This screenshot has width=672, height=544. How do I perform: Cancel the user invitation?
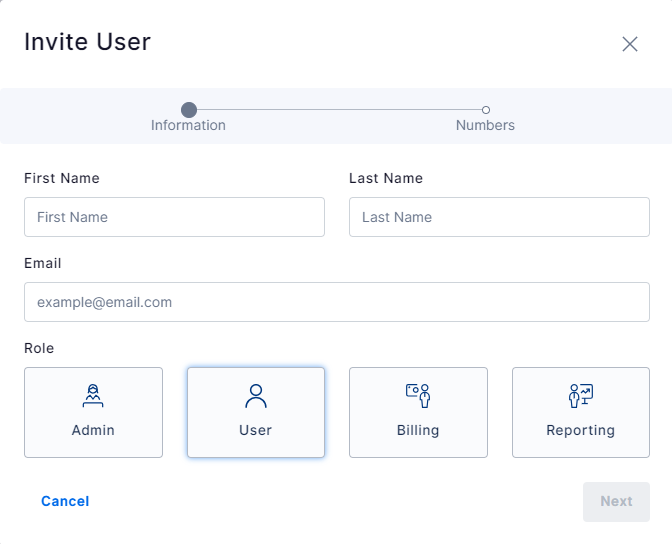coord(65,501)
